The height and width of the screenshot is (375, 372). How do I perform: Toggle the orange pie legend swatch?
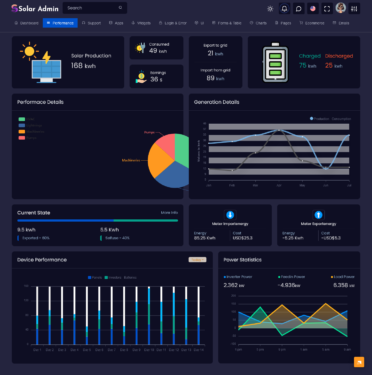tap(22, 132)
